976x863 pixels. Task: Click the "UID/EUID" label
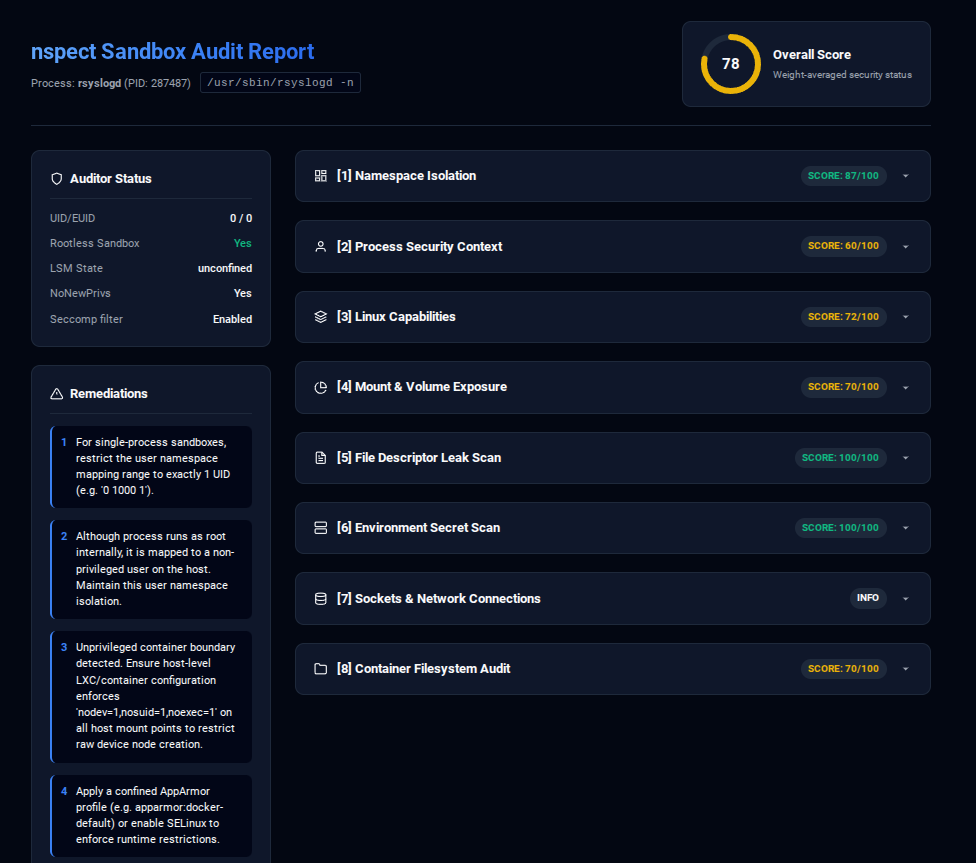(x=72, y=219)
